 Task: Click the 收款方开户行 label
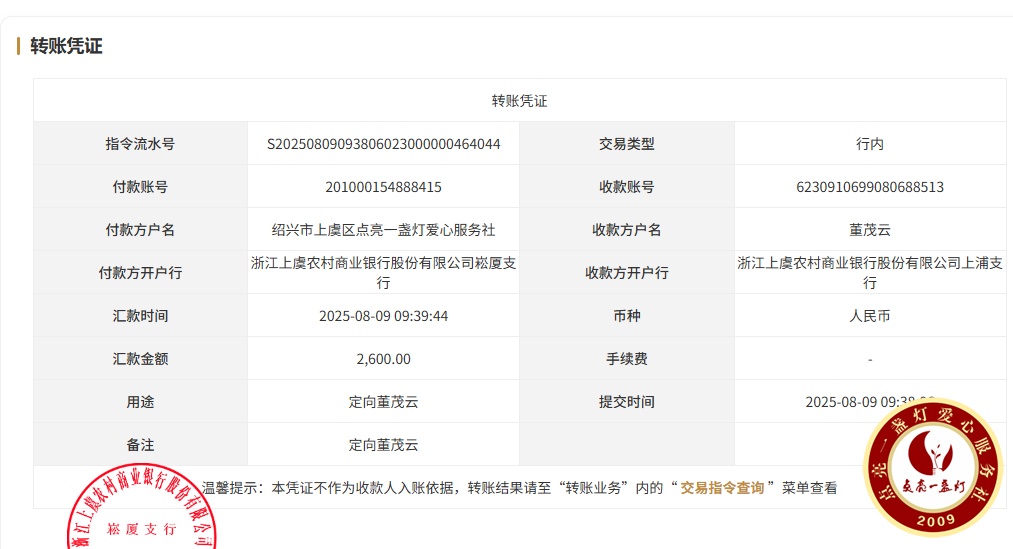627,273
